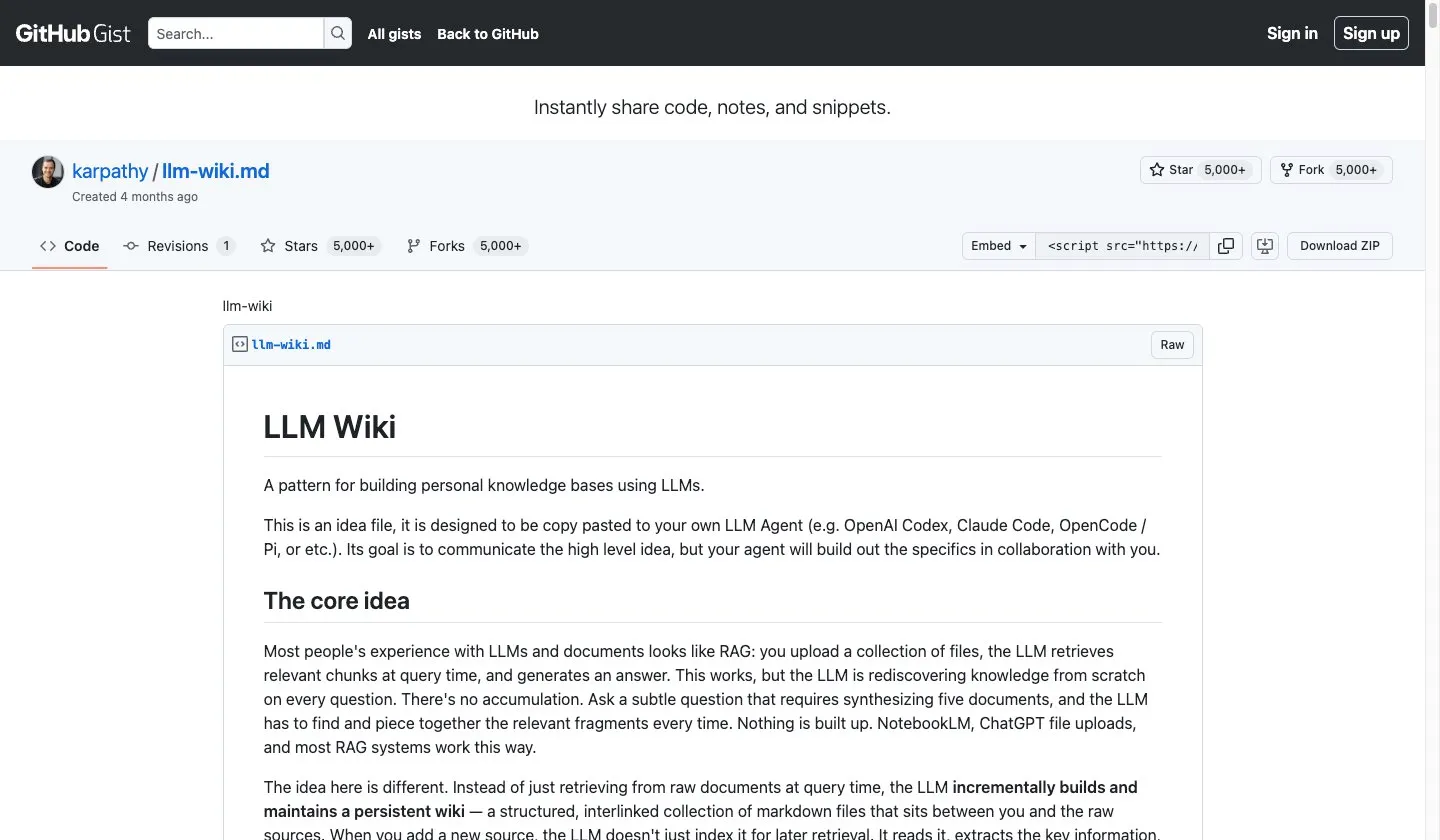The width and height of the screenshot is (1440, 840).
Task: Open the GitHub Gist logo home link
Action: pyautogui.click(x=73, y=33)
